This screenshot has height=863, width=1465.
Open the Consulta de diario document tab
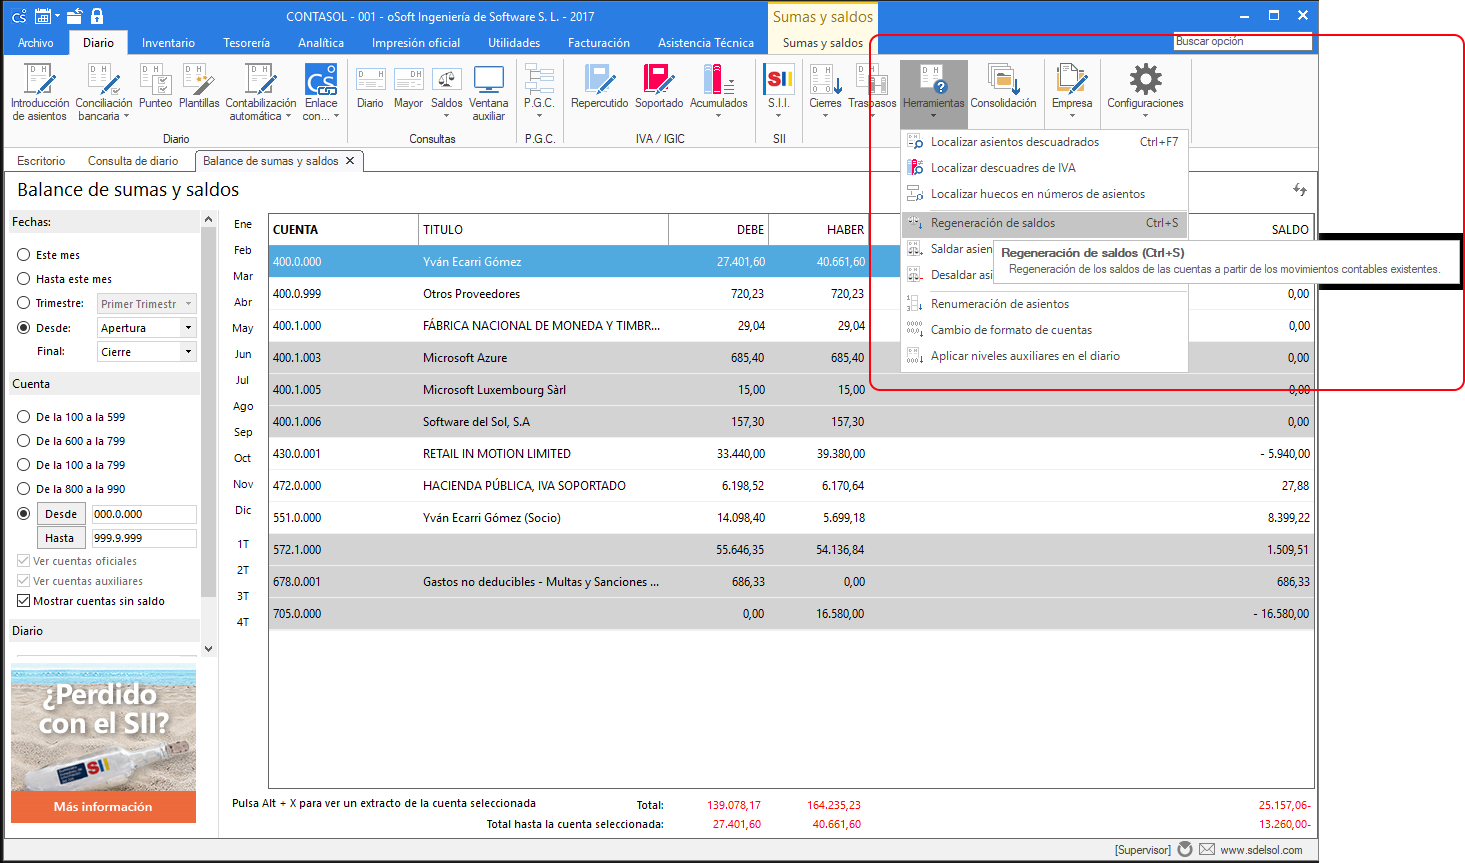coord(133,161)
